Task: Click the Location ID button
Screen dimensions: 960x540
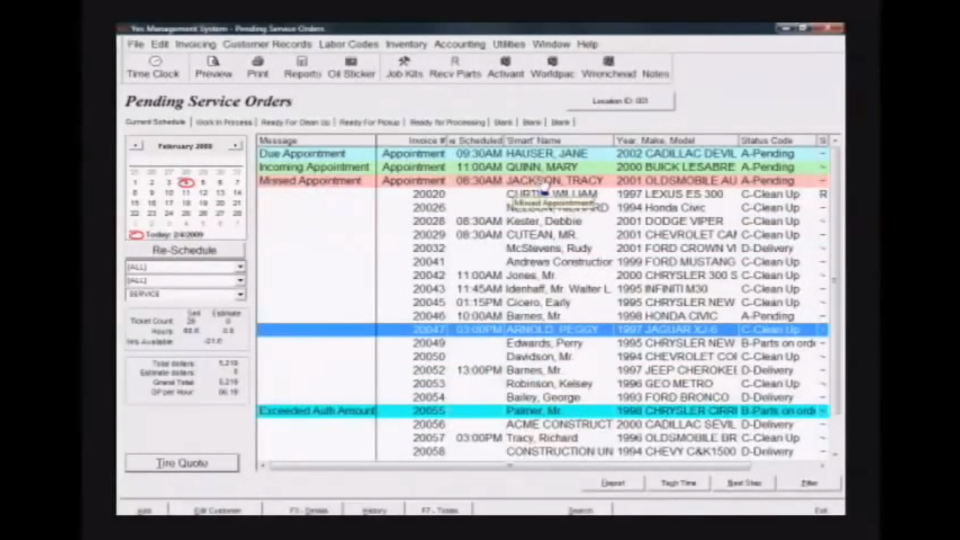Action: click(620, 101)
